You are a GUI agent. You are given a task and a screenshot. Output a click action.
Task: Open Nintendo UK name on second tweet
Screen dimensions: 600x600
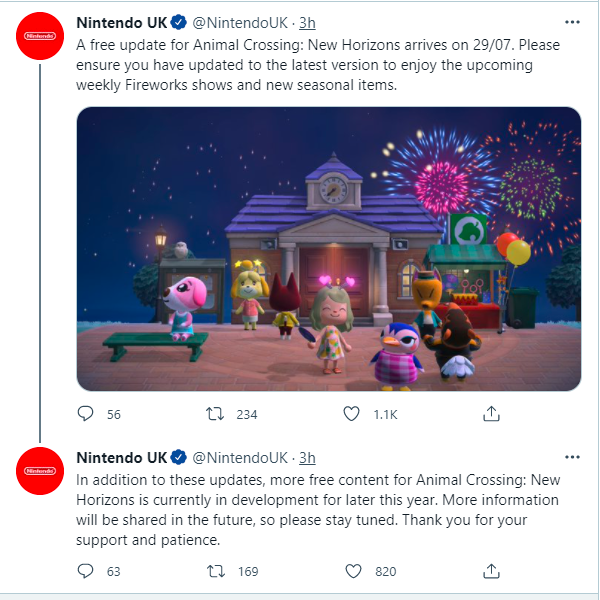coord(122,458)
